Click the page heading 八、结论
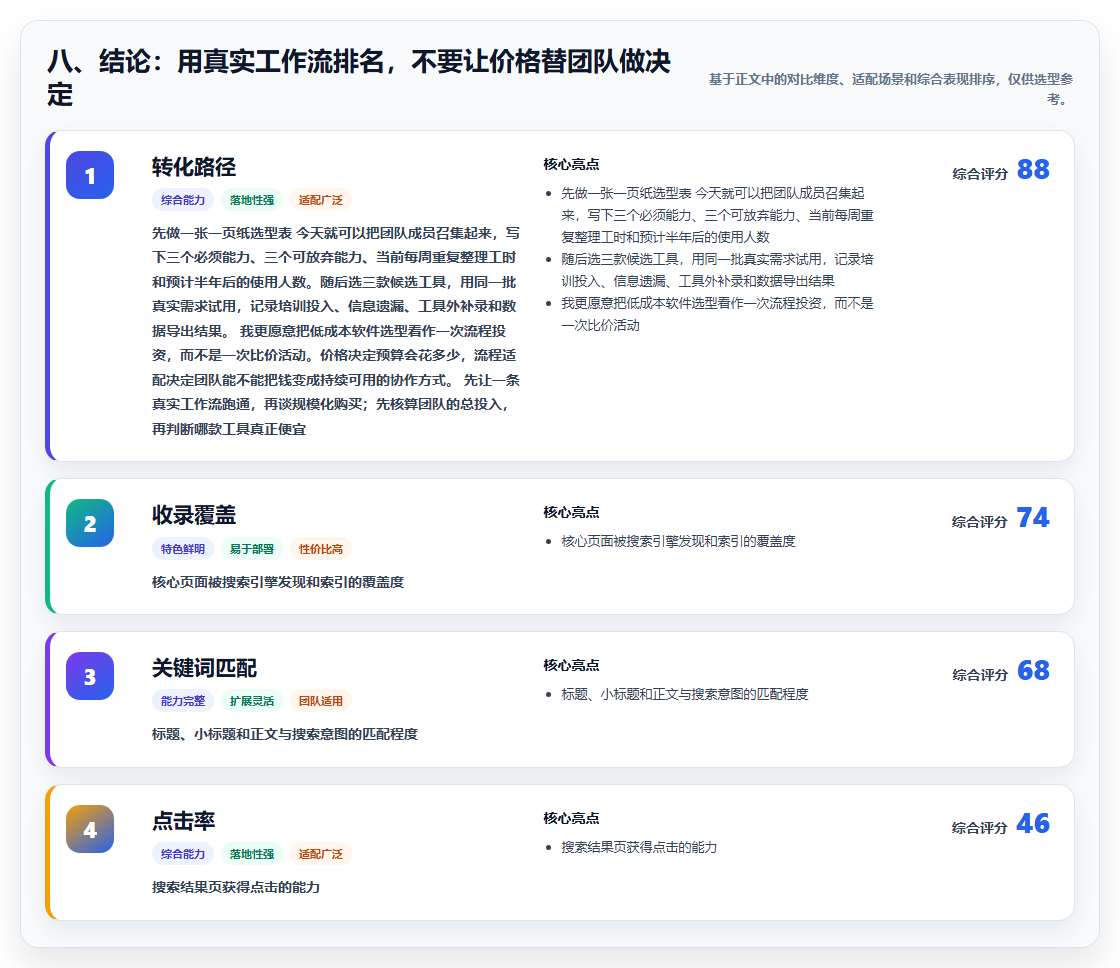Image resolution: width=1120 pixels, height=968 pixels. pos(359,78)
